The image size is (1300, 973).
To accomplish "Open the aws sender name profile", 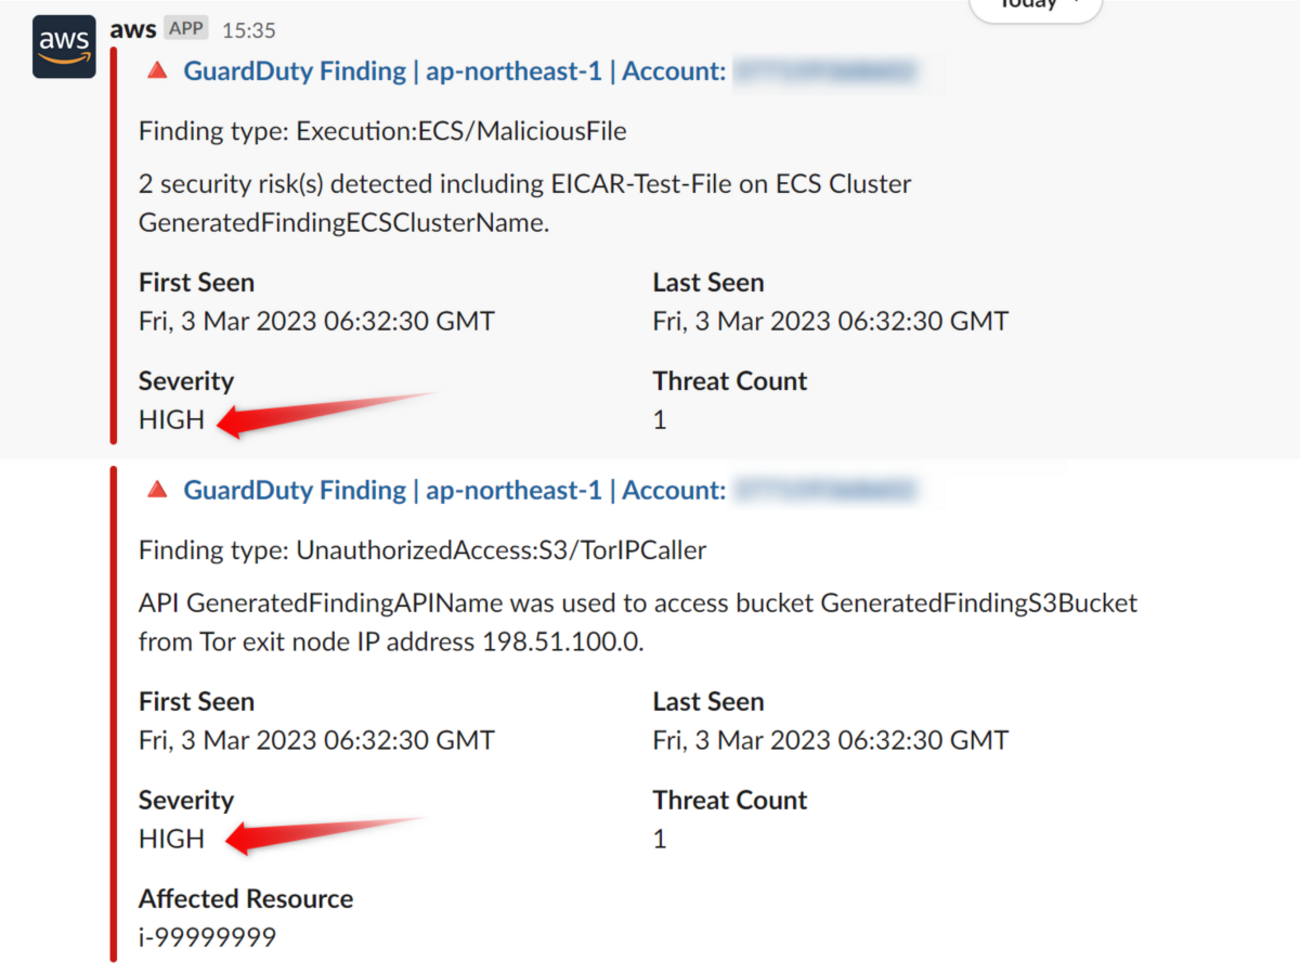I will 133,29.
